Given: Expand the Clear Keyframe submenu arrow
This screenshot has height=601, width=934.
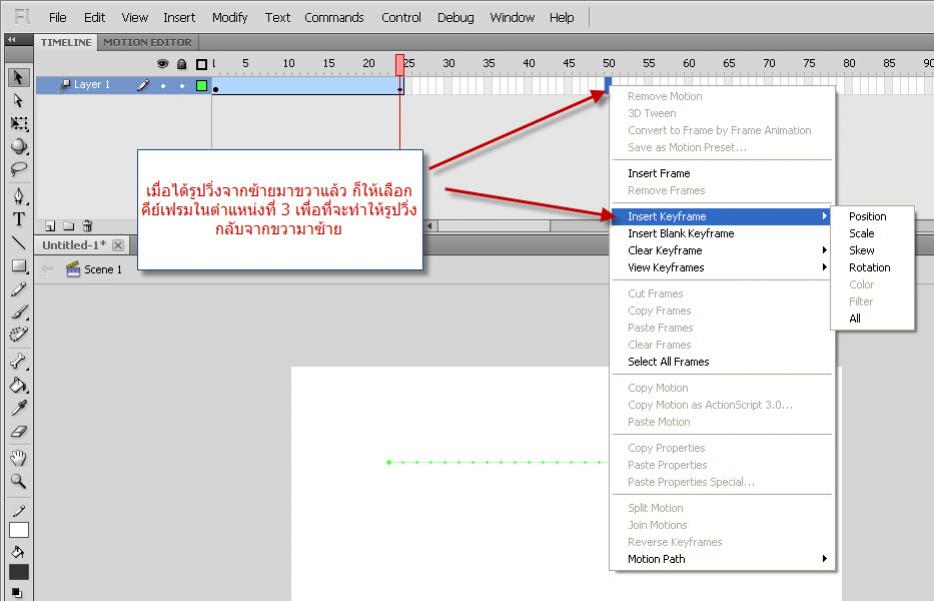Looking at the screenshot, I should click(x=824, y=250).
